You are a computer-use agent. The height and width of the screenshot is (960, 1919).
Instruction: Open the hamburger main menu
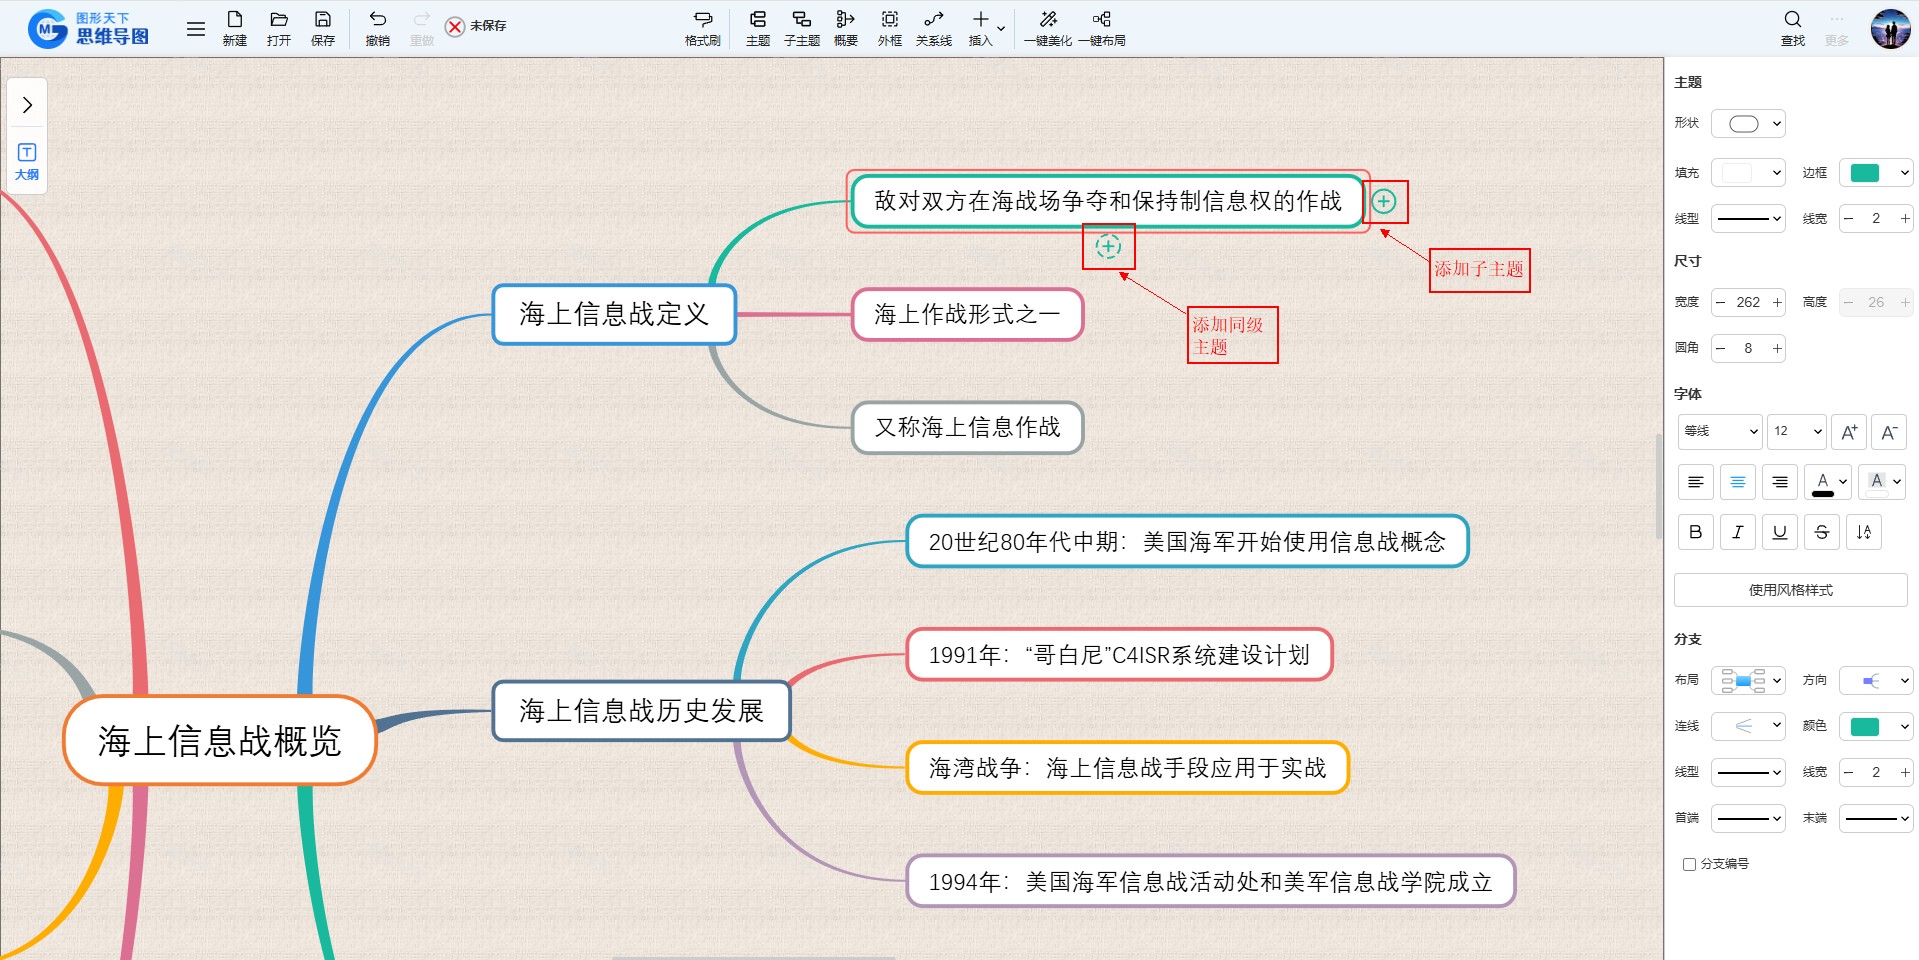pyautogui.click(x=196, y=29)
